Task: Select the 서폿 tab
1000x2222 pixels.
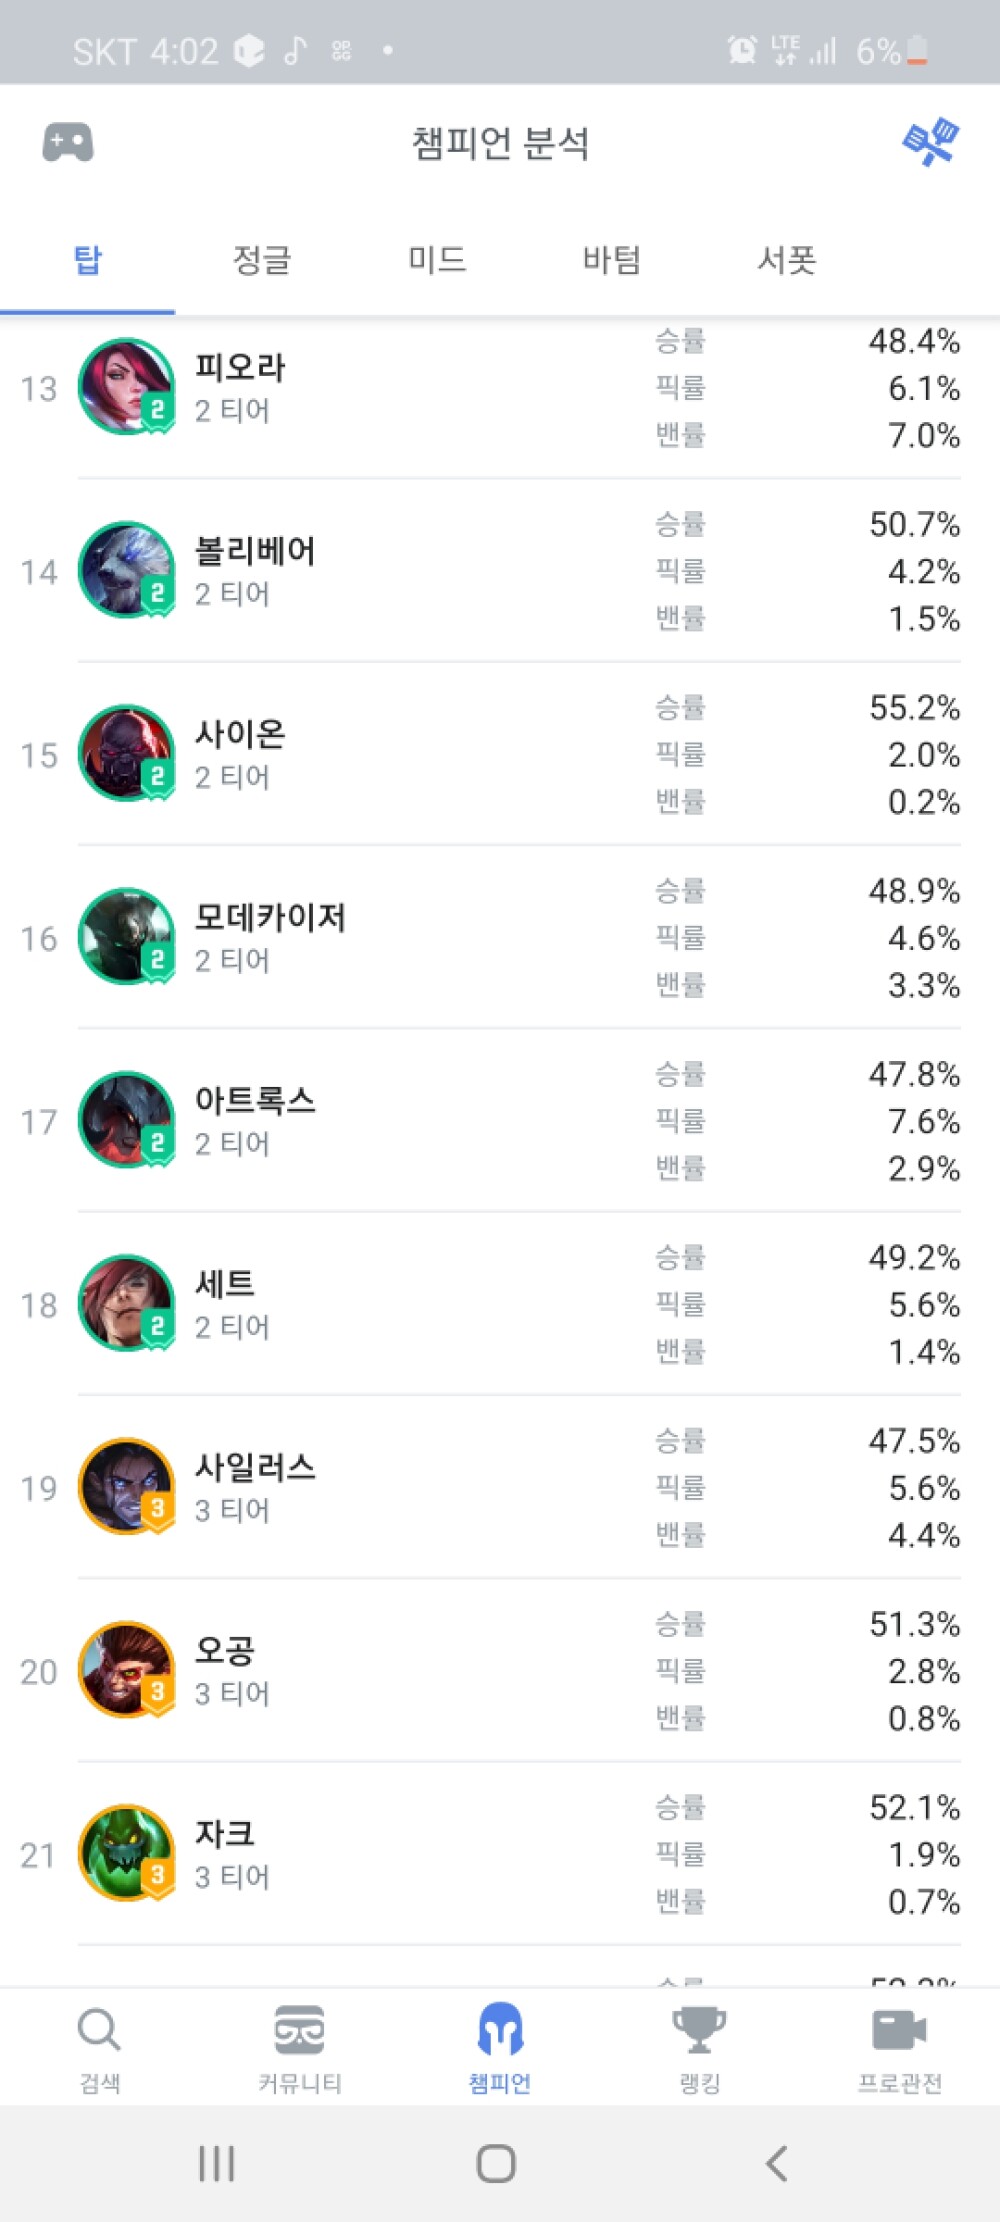Action: coord(787,260)
